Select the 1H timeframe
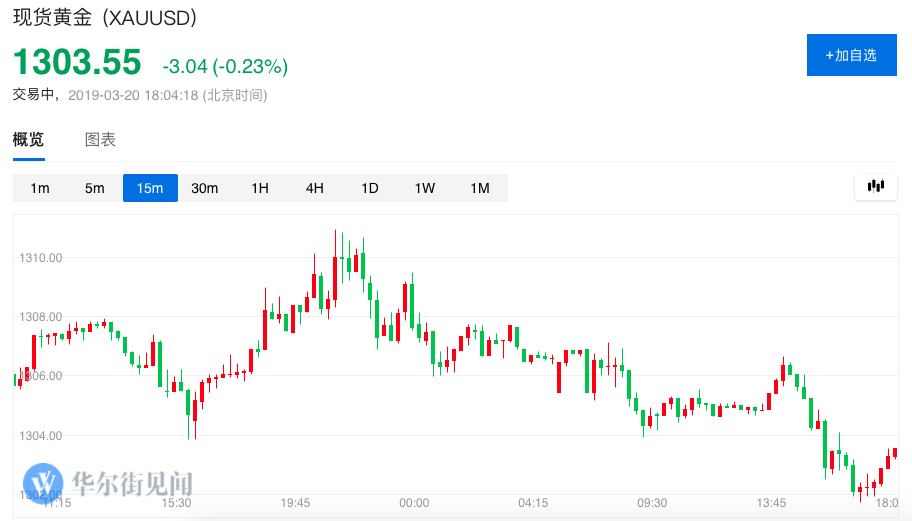The width and height of the screenshot is (912, 521). click(x=260, y=188)
